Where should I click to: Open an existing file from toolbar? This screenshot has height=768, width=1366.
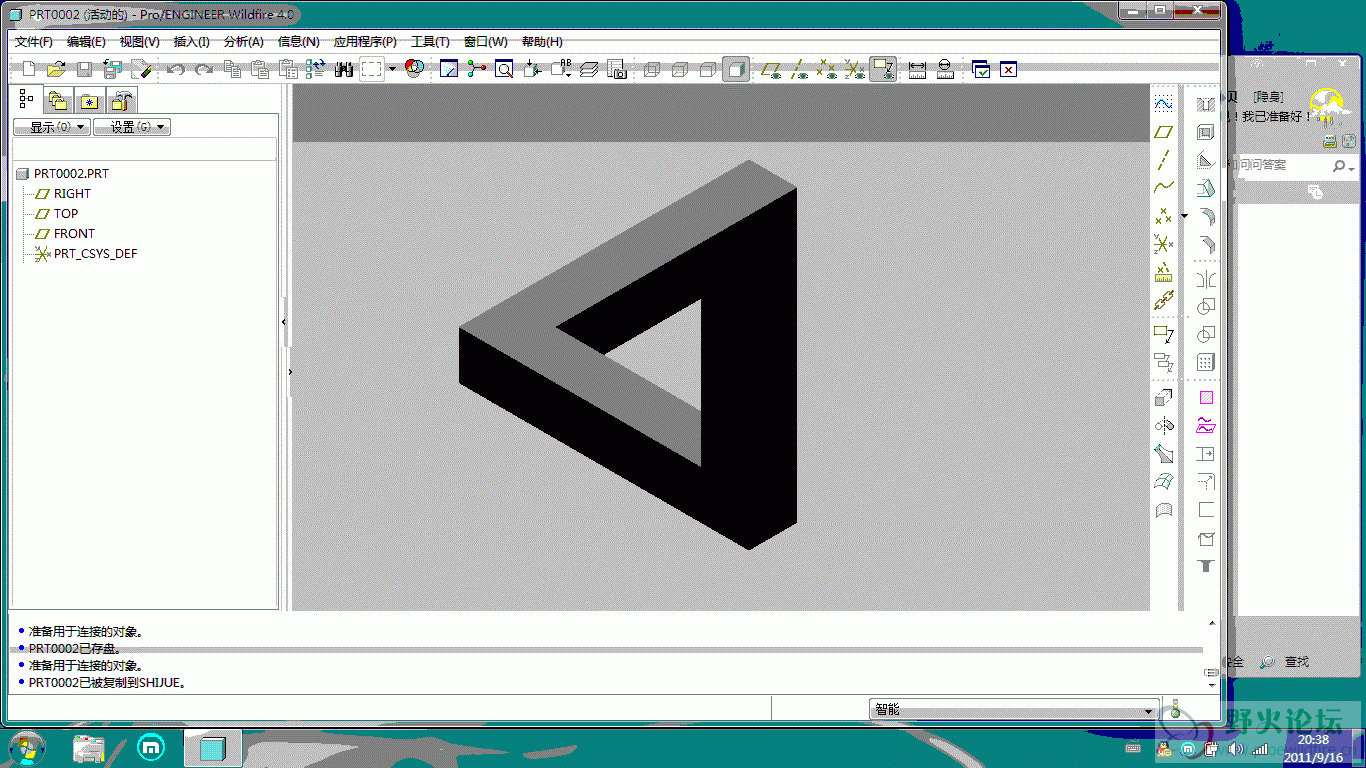57,69
